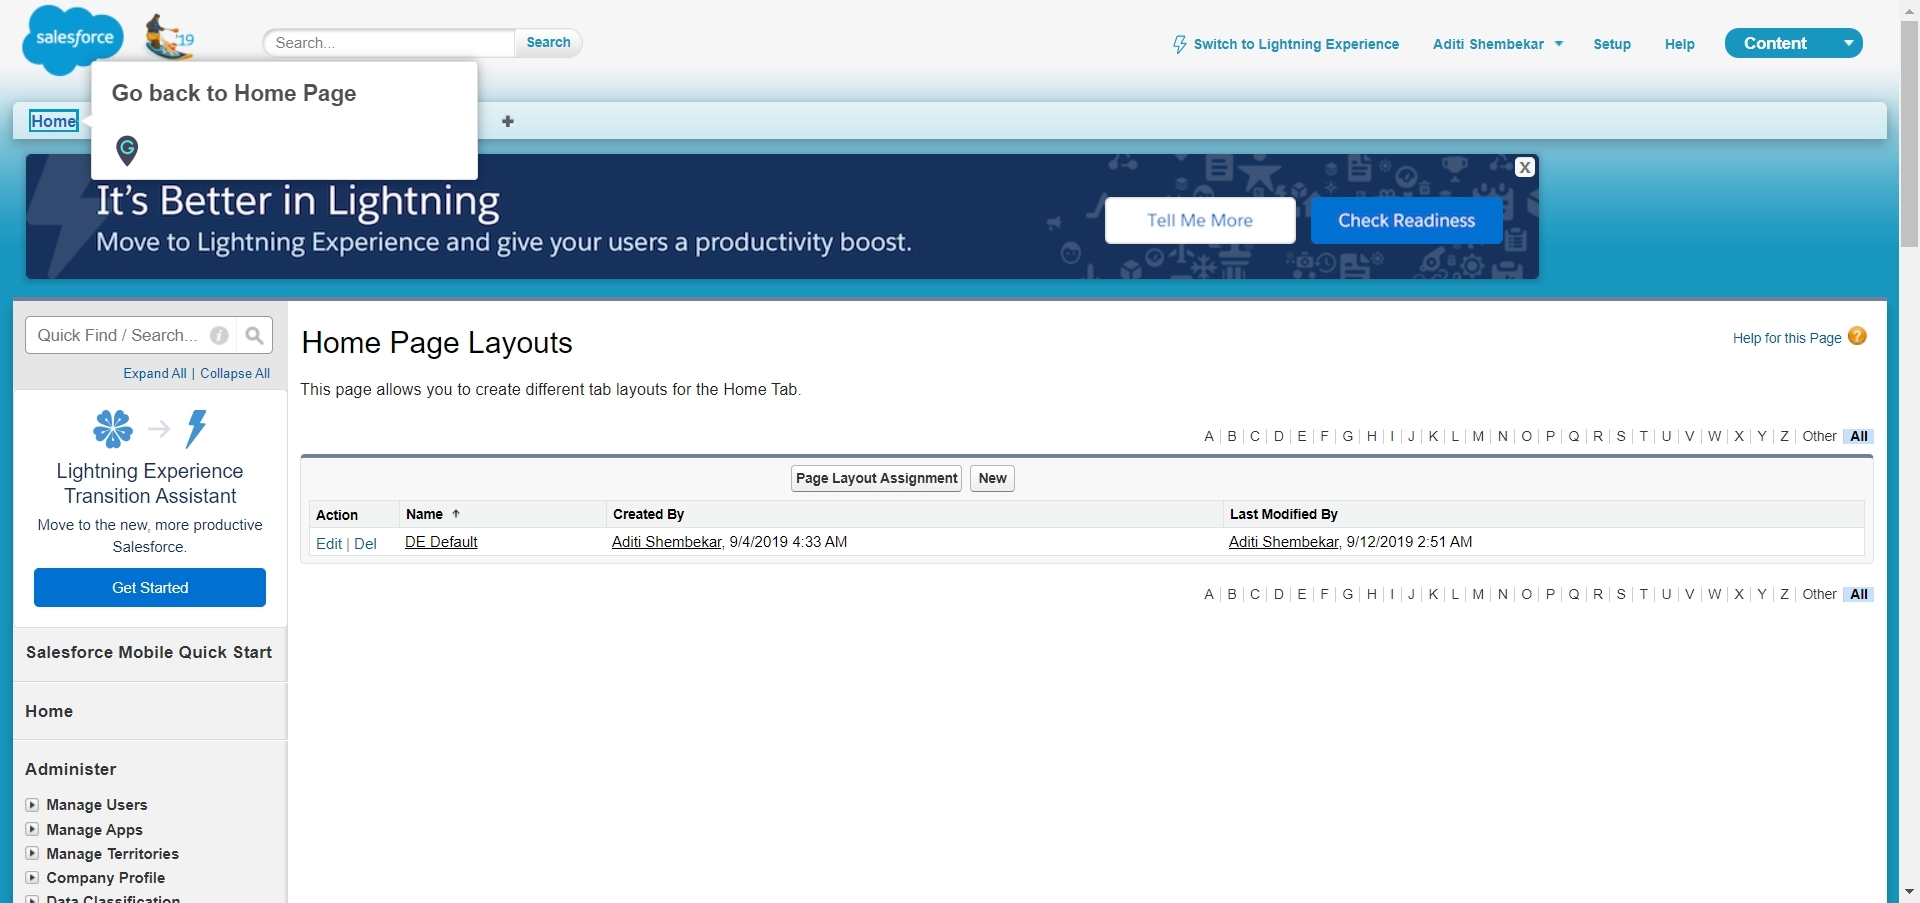The image size is (1920, 903).
Task: Click the Quick Find info icon
Action: (x=220, y=336)
